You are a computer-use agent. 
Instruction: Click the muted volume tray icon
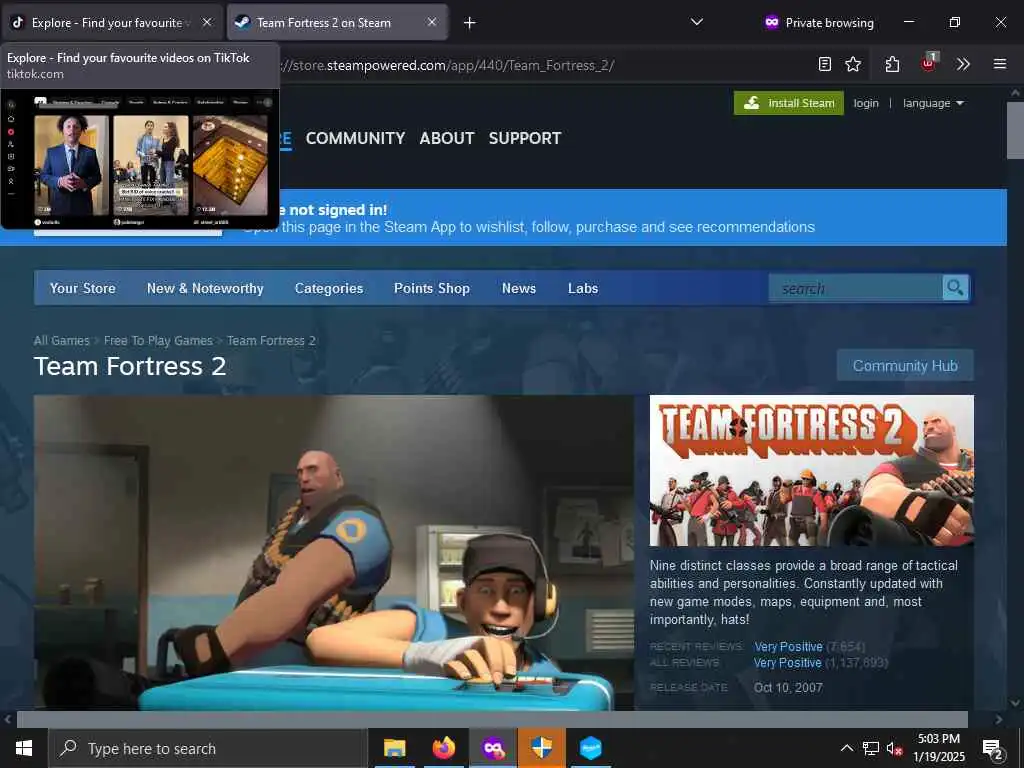pyautogui.click(x=894, y=748)
